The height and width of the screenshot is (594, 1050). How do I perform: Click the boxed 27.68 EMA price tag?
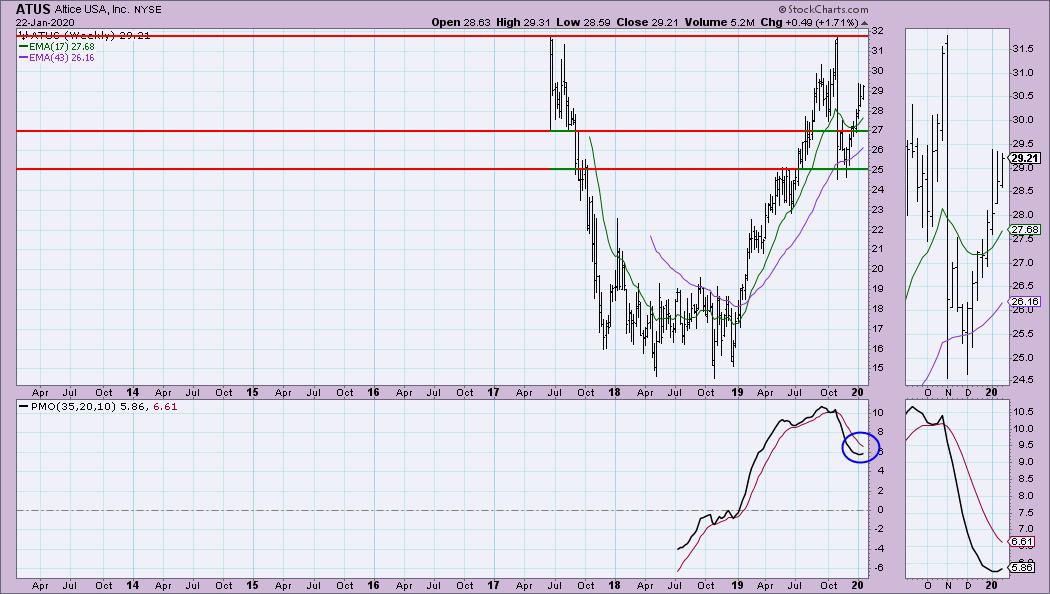(x=1025, y=230)
